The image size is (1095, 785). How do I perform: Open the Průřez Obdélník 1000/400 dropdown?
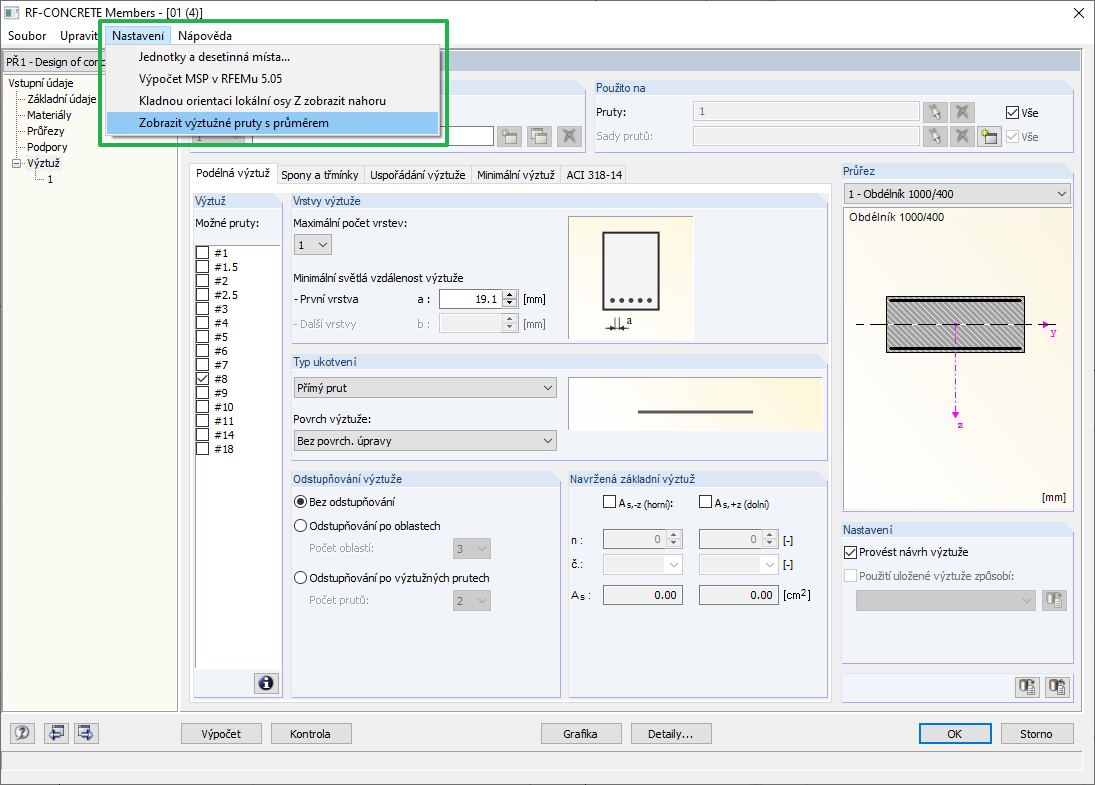957,193
